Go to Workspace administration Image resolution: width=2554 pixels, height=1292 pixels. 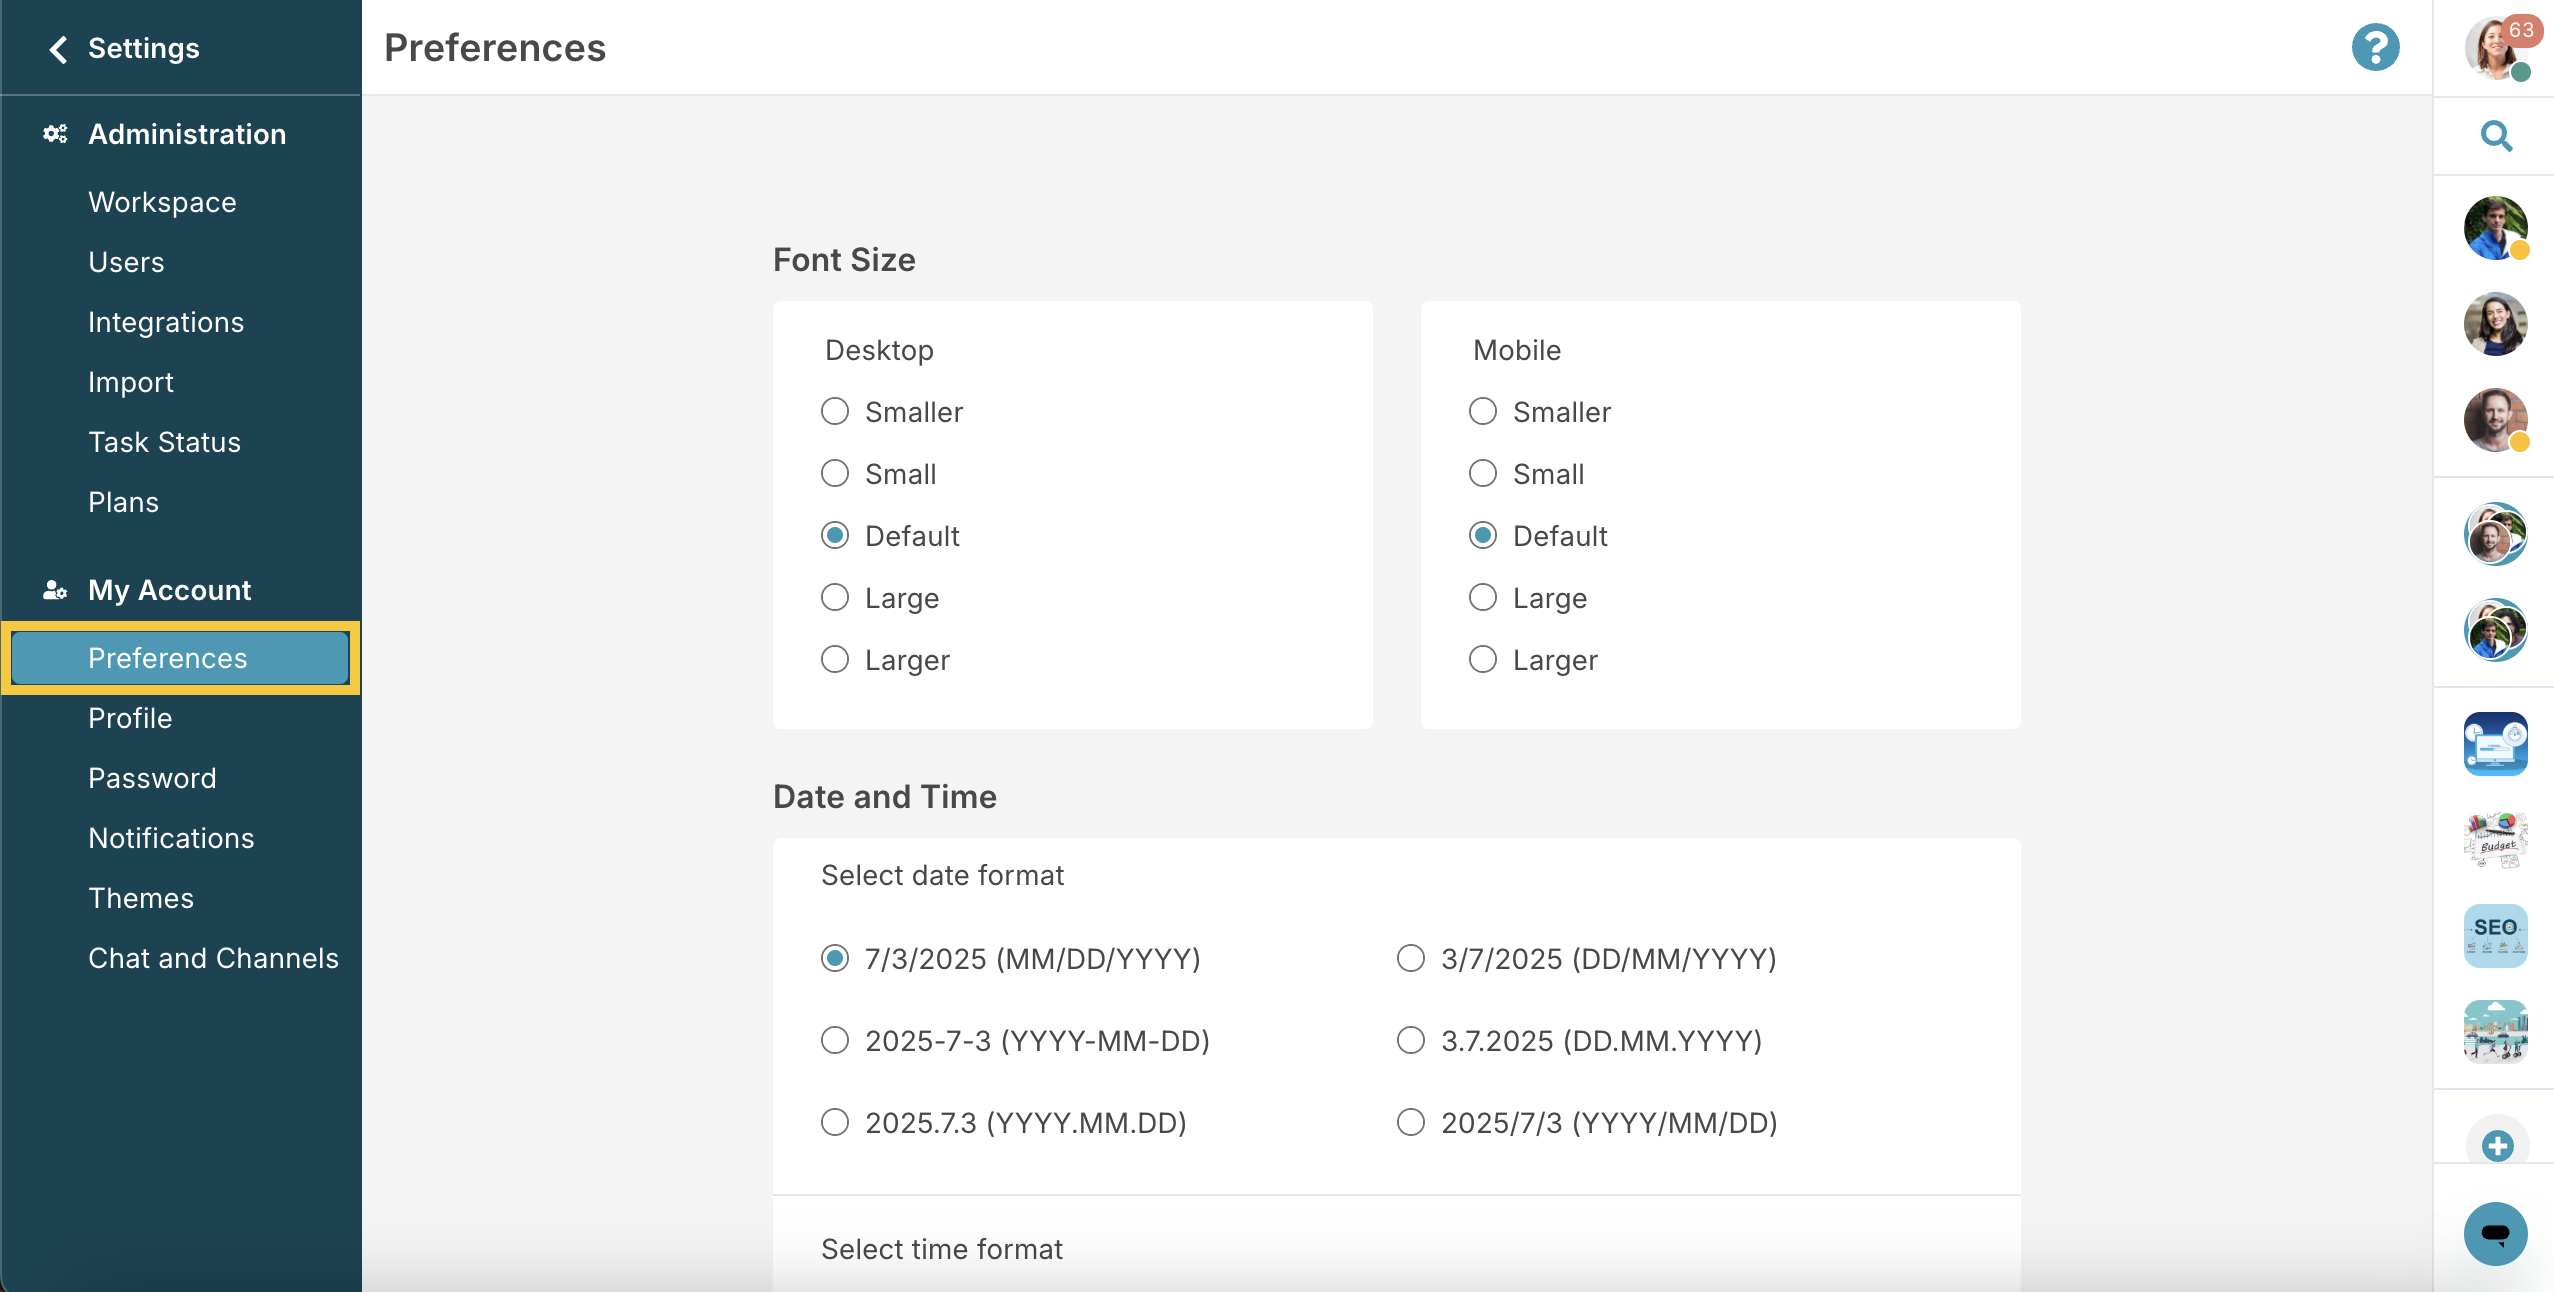pyautogui.click(x=162, y=202)
